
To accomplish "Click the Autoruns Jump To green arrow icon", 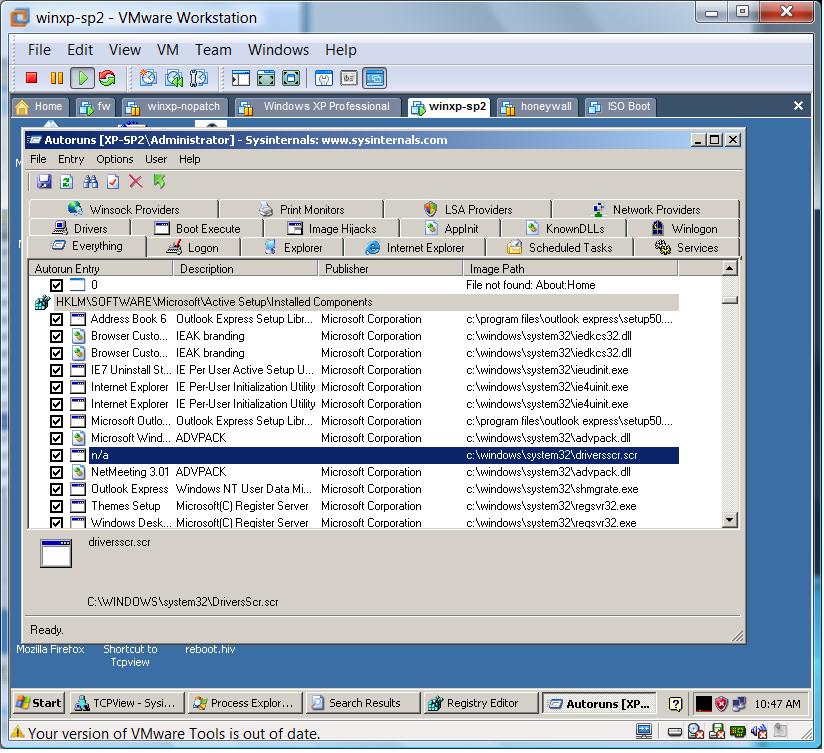I will (159, 182).
